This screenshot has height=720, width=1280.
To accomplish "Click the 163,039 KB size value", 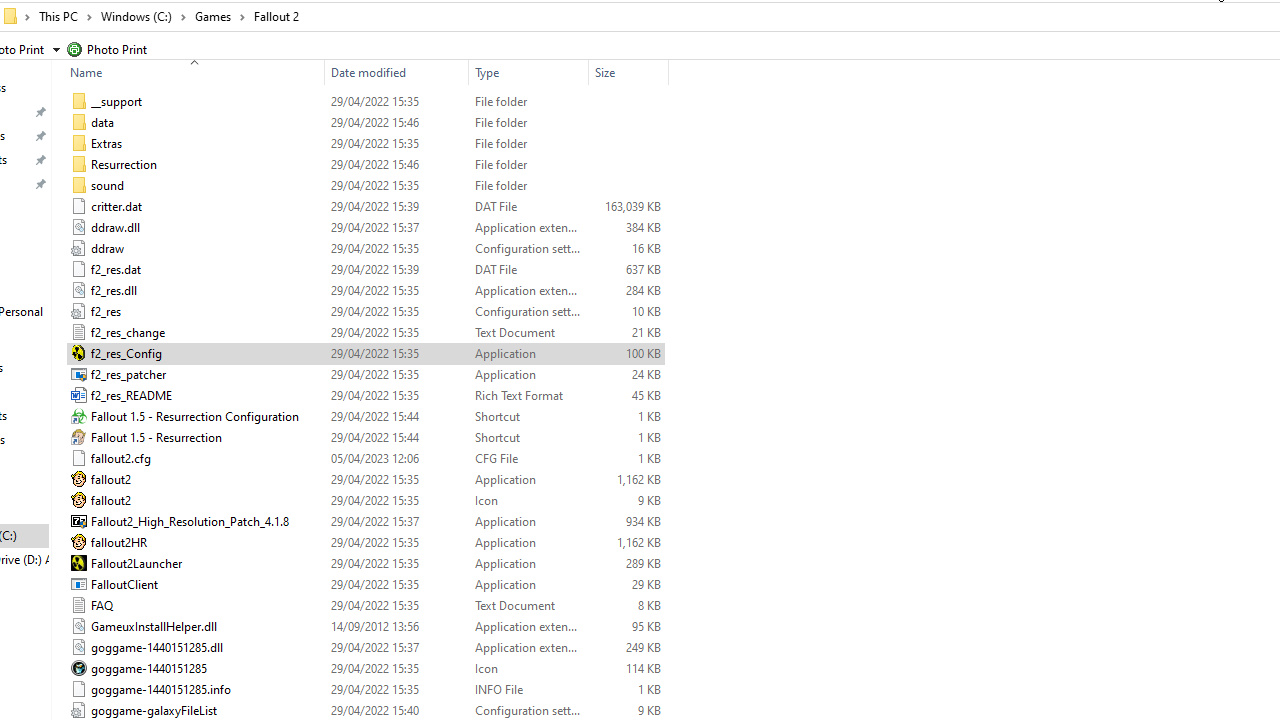I will coord(632,206).
